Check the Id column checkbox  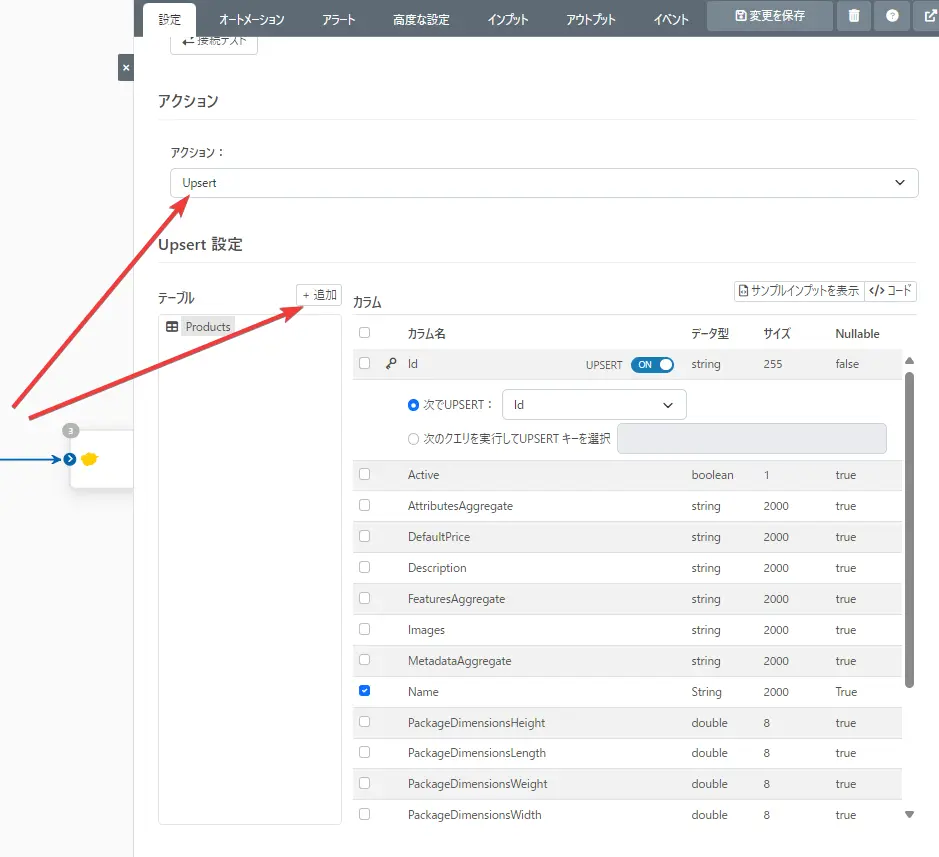[x=364, y=363]
